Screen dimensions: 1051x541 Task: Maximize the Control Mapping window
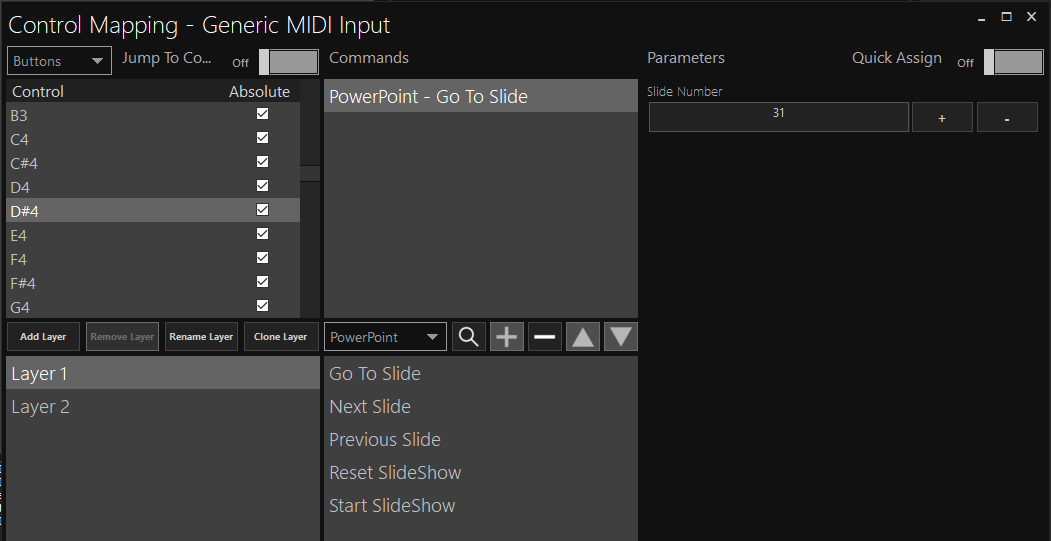[x=1007, y=16]
